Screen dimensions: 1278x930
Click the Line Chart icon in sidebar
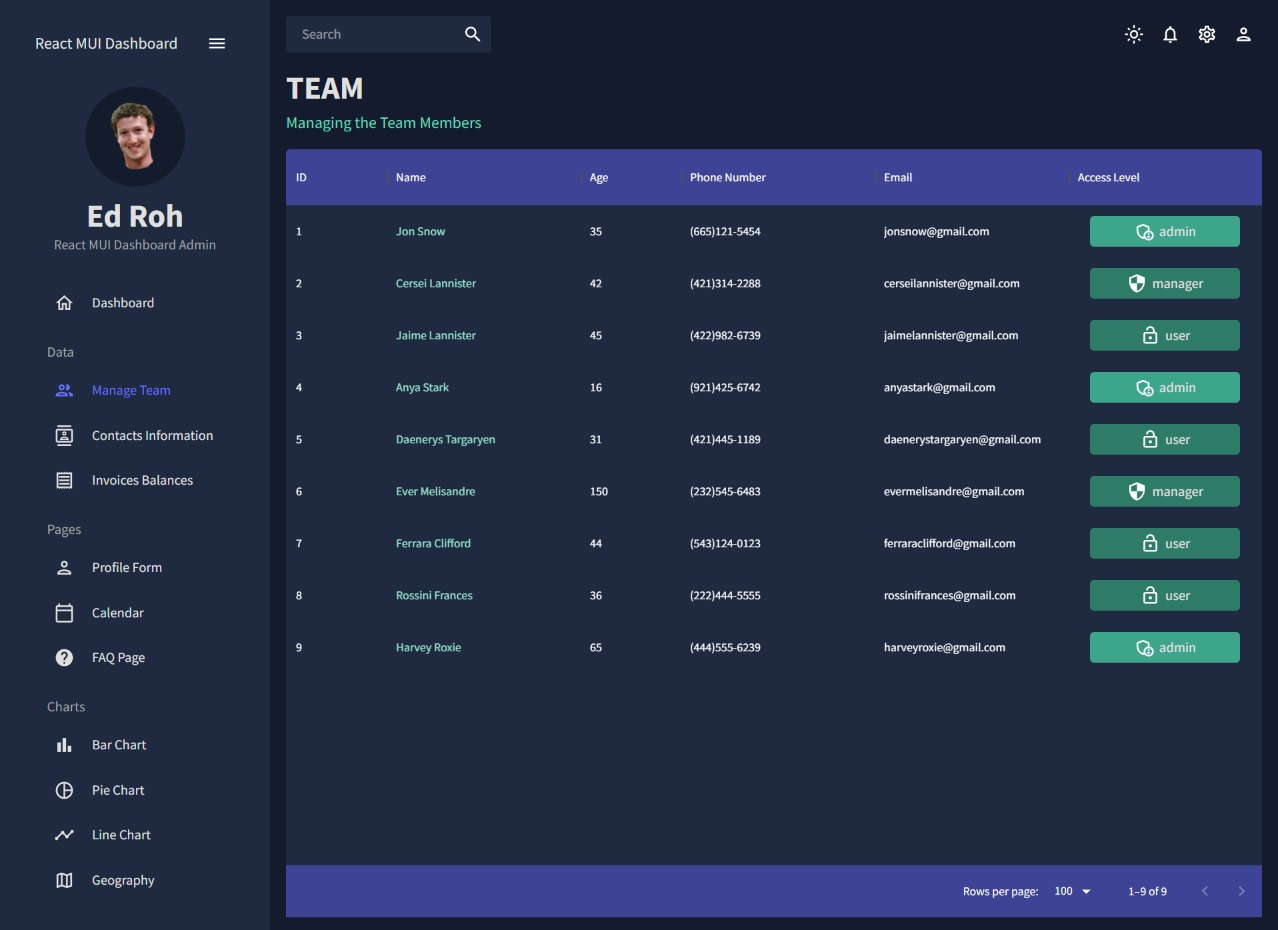[x=64, y=834]
